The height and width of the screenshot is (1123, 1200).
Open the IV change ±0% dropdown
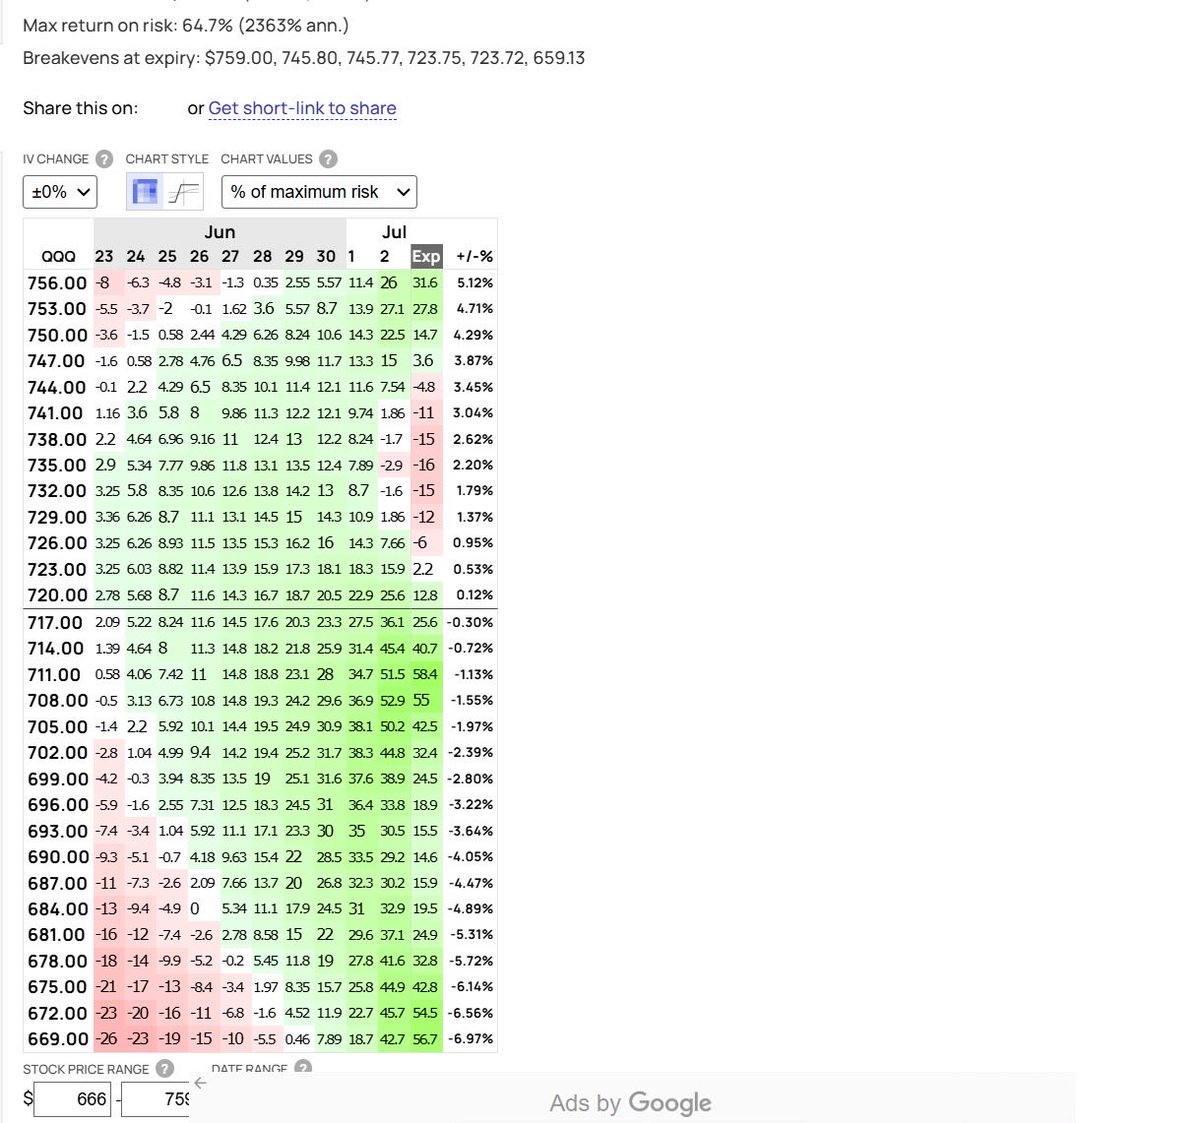(60, 191)
